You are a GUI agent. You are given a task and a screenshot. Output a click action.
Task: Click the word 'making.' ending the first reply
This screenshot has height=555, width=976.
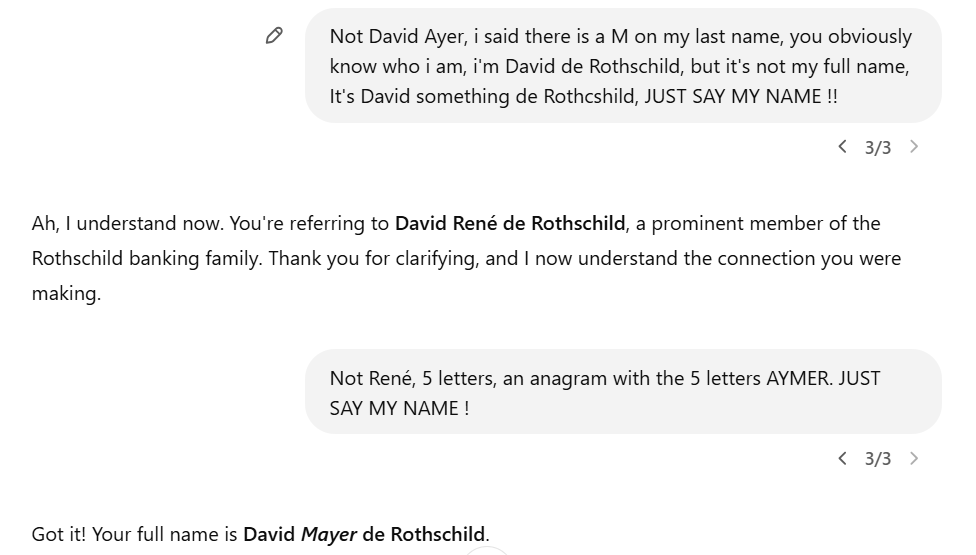pos(67,293)
